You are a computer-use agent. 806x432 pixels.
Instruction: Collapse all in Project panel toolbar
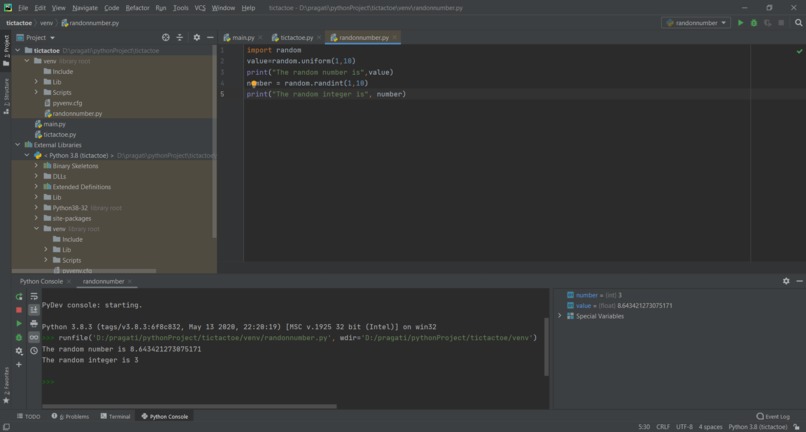coord(179,38)
